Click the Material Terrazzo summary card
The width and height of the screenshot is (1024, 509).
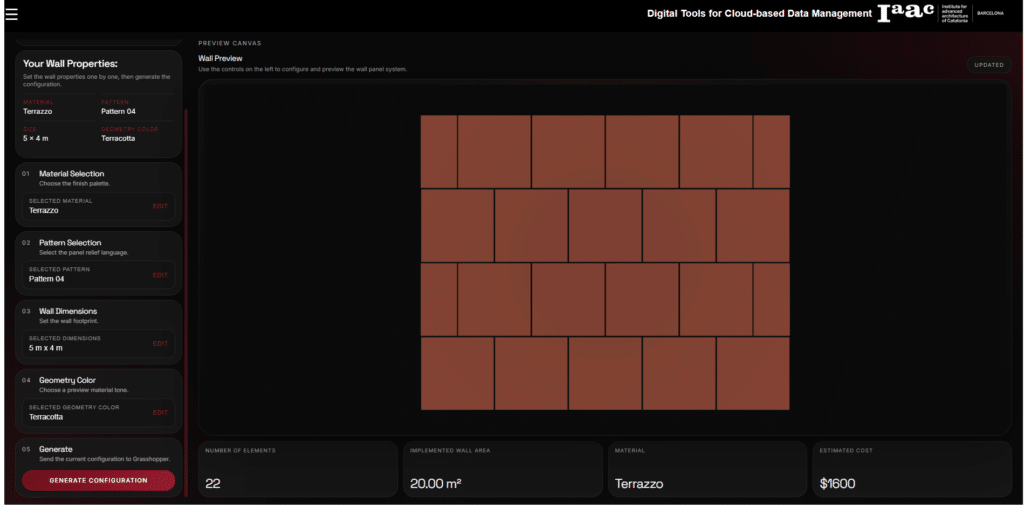707,468
